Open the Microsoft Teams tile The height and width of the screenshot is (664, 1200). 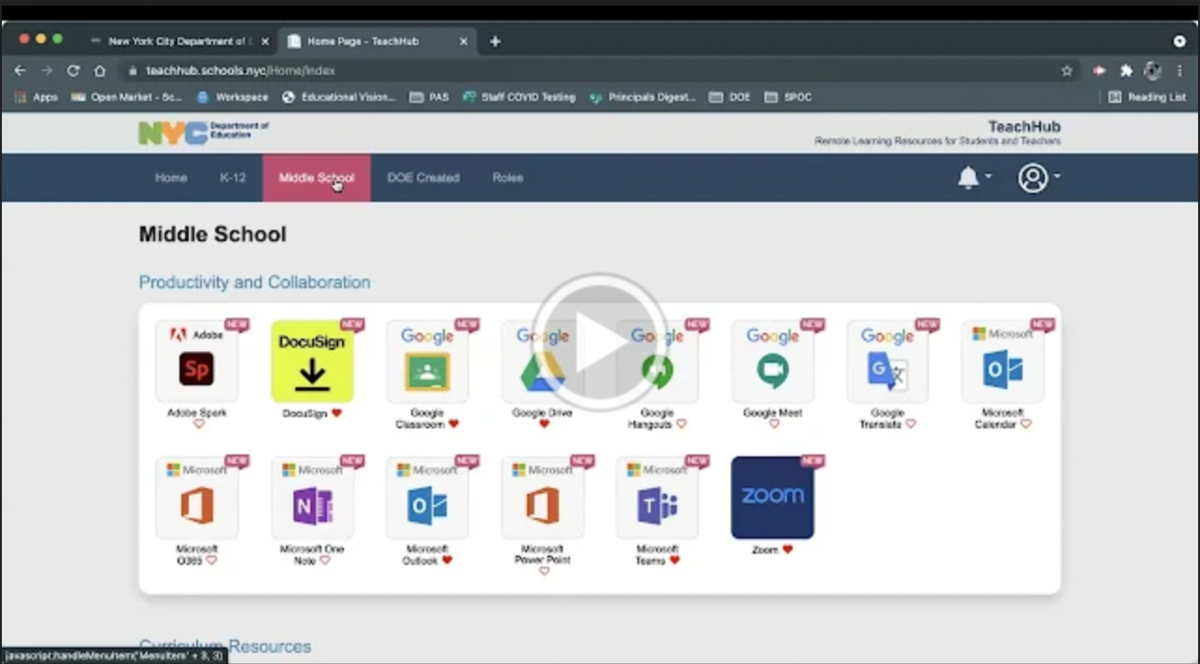coord(657,498)
